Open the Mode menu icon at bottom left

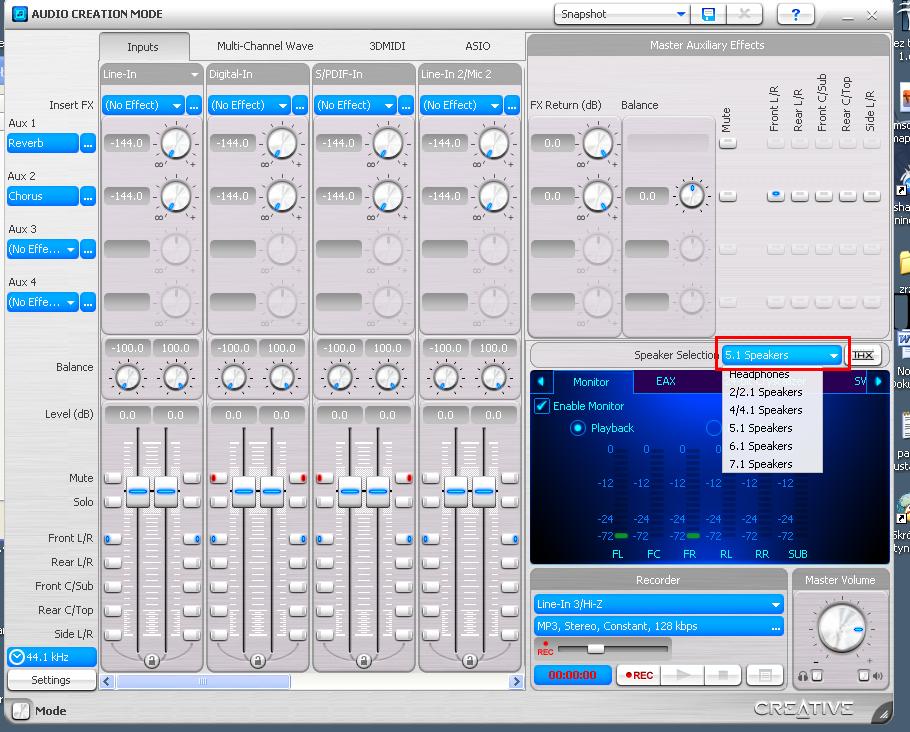pos(20,711)
